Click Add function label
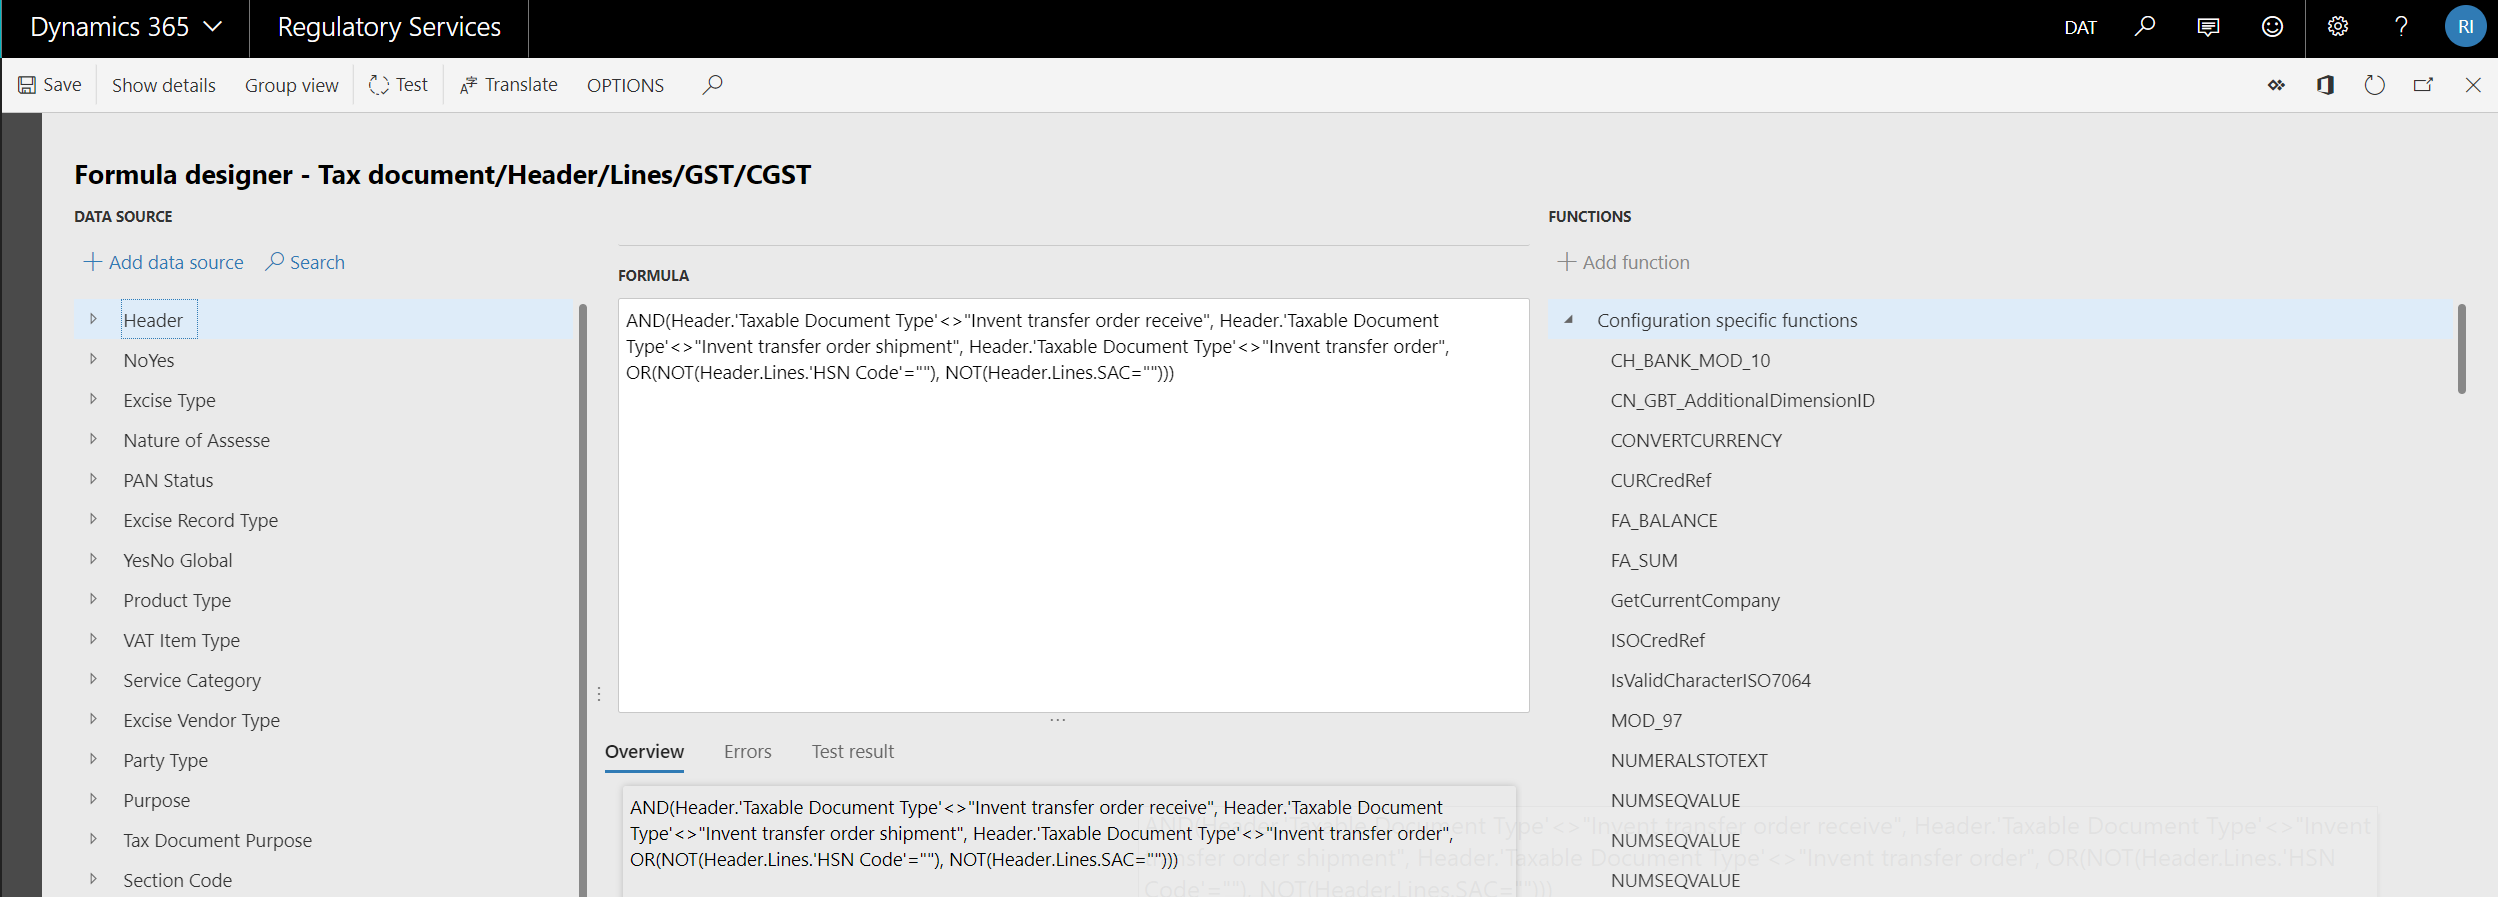2498x897 pixels. pyautogui.click(x=1636, y=262)
